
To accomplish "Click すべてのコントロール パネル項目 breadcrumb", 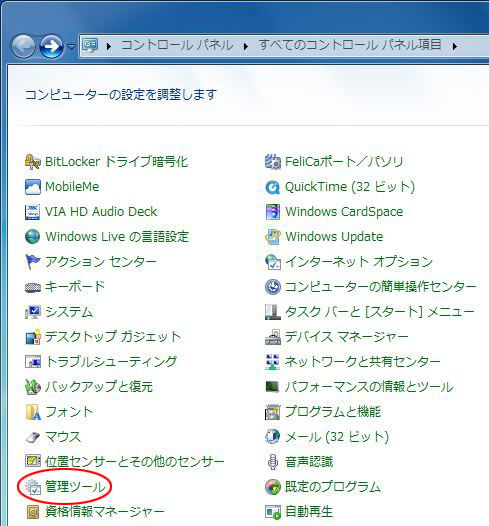I will [350, 45].
